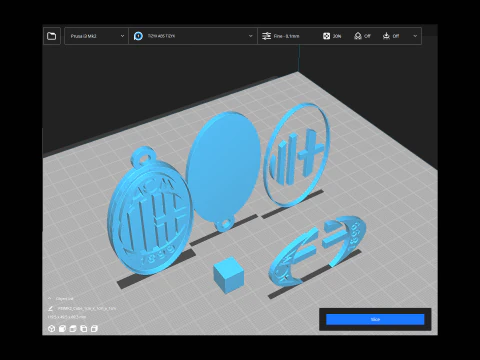The width and height of the screenshot is (480, 360).
Task: Click the extruder nozzle icon
Action: pos(138,36)
